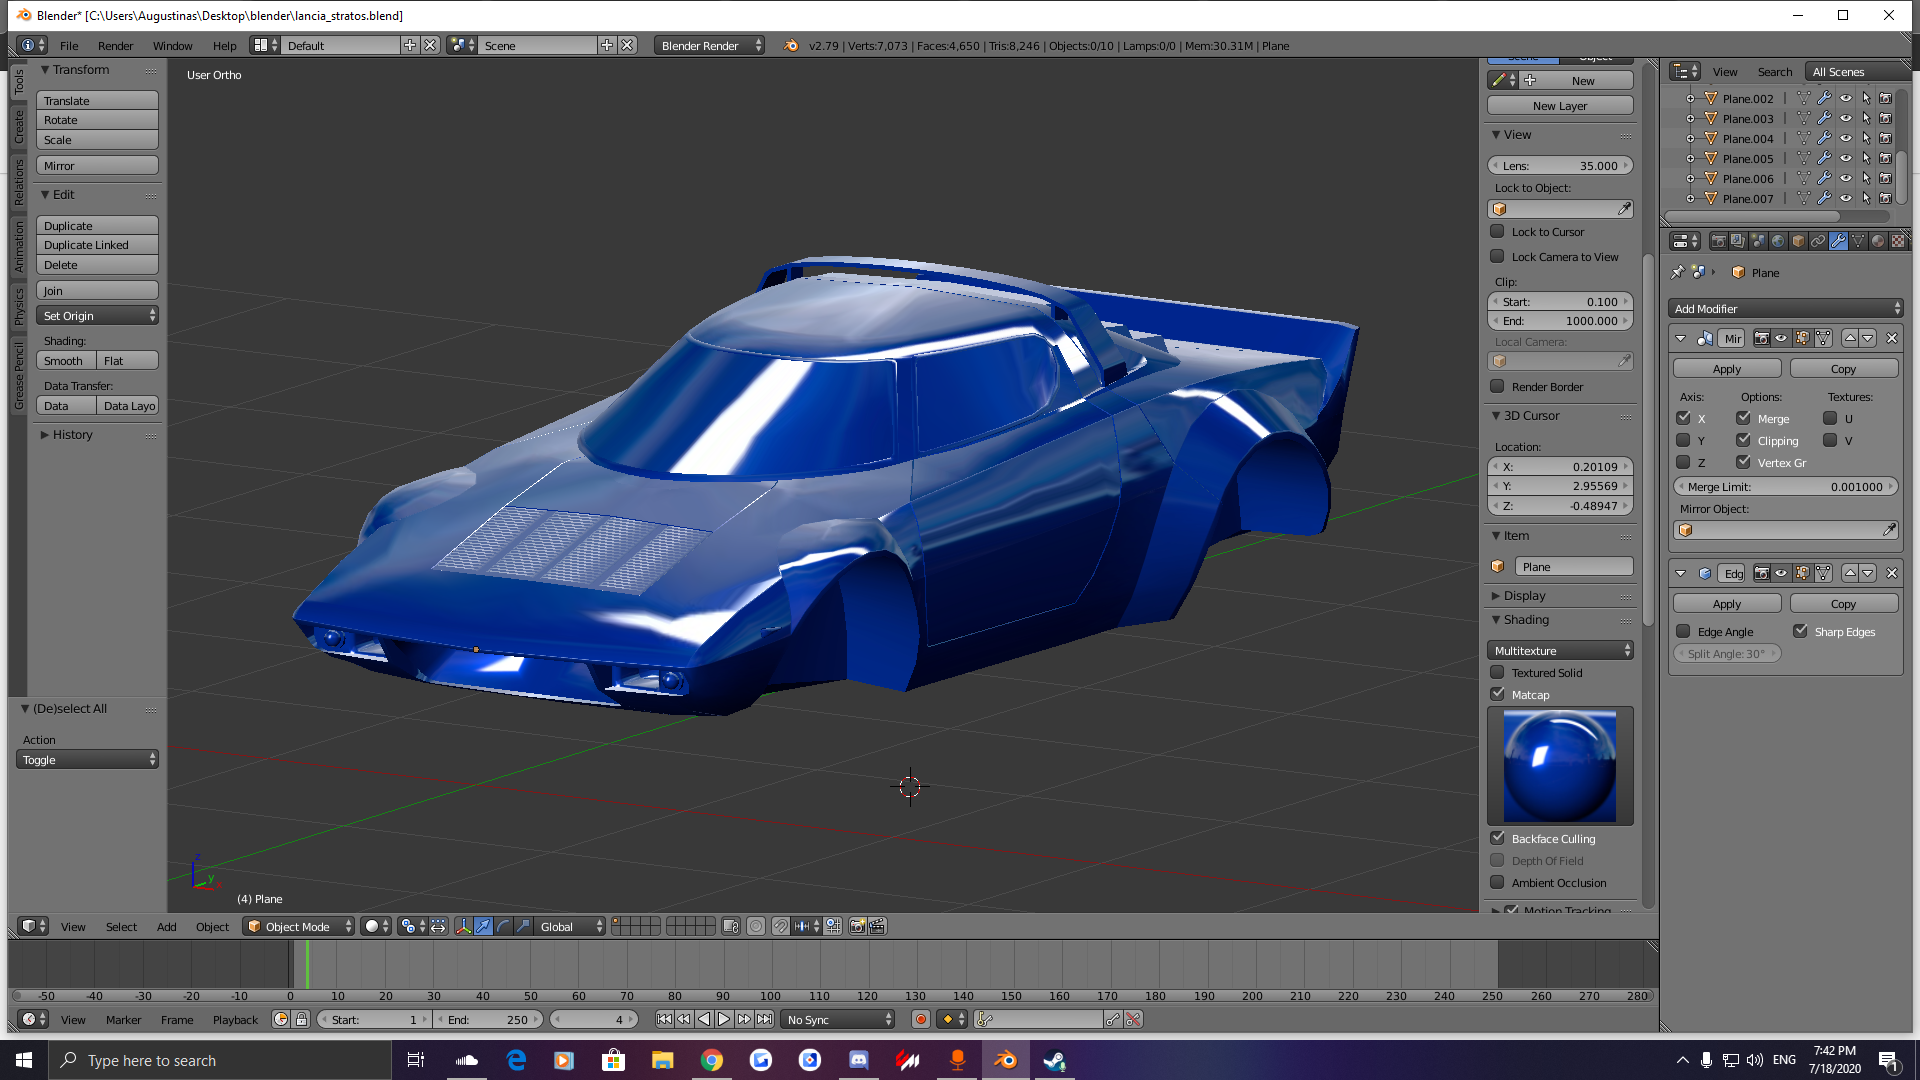Click the blue Matcap sphere preview

[1559, 766]
